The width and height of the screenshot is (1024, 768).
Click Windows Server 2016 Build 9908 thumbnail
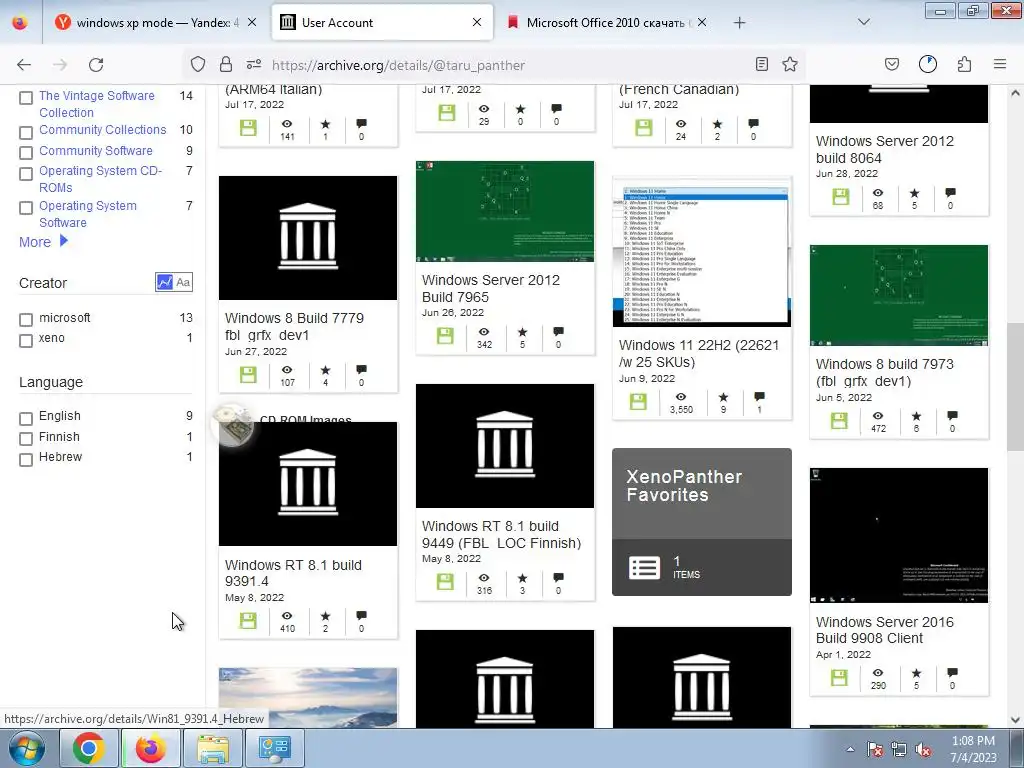tap(899, 536)
